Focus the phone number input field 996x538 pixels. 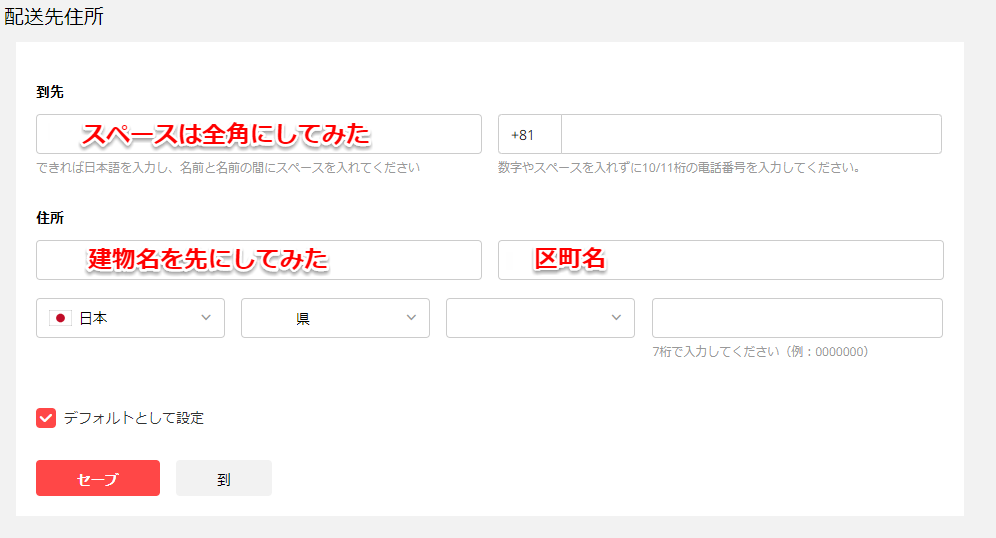click(751, 134)
